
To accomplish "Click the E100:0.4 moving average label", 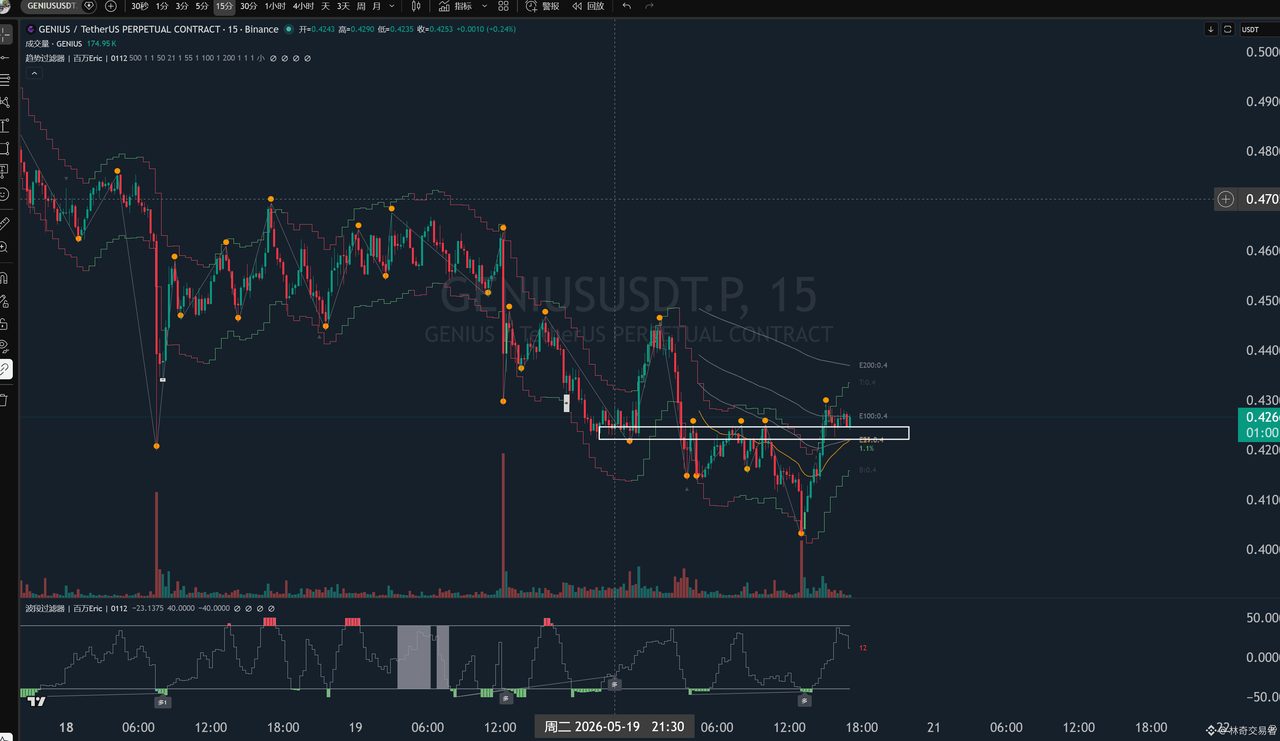I will (873, 416).
